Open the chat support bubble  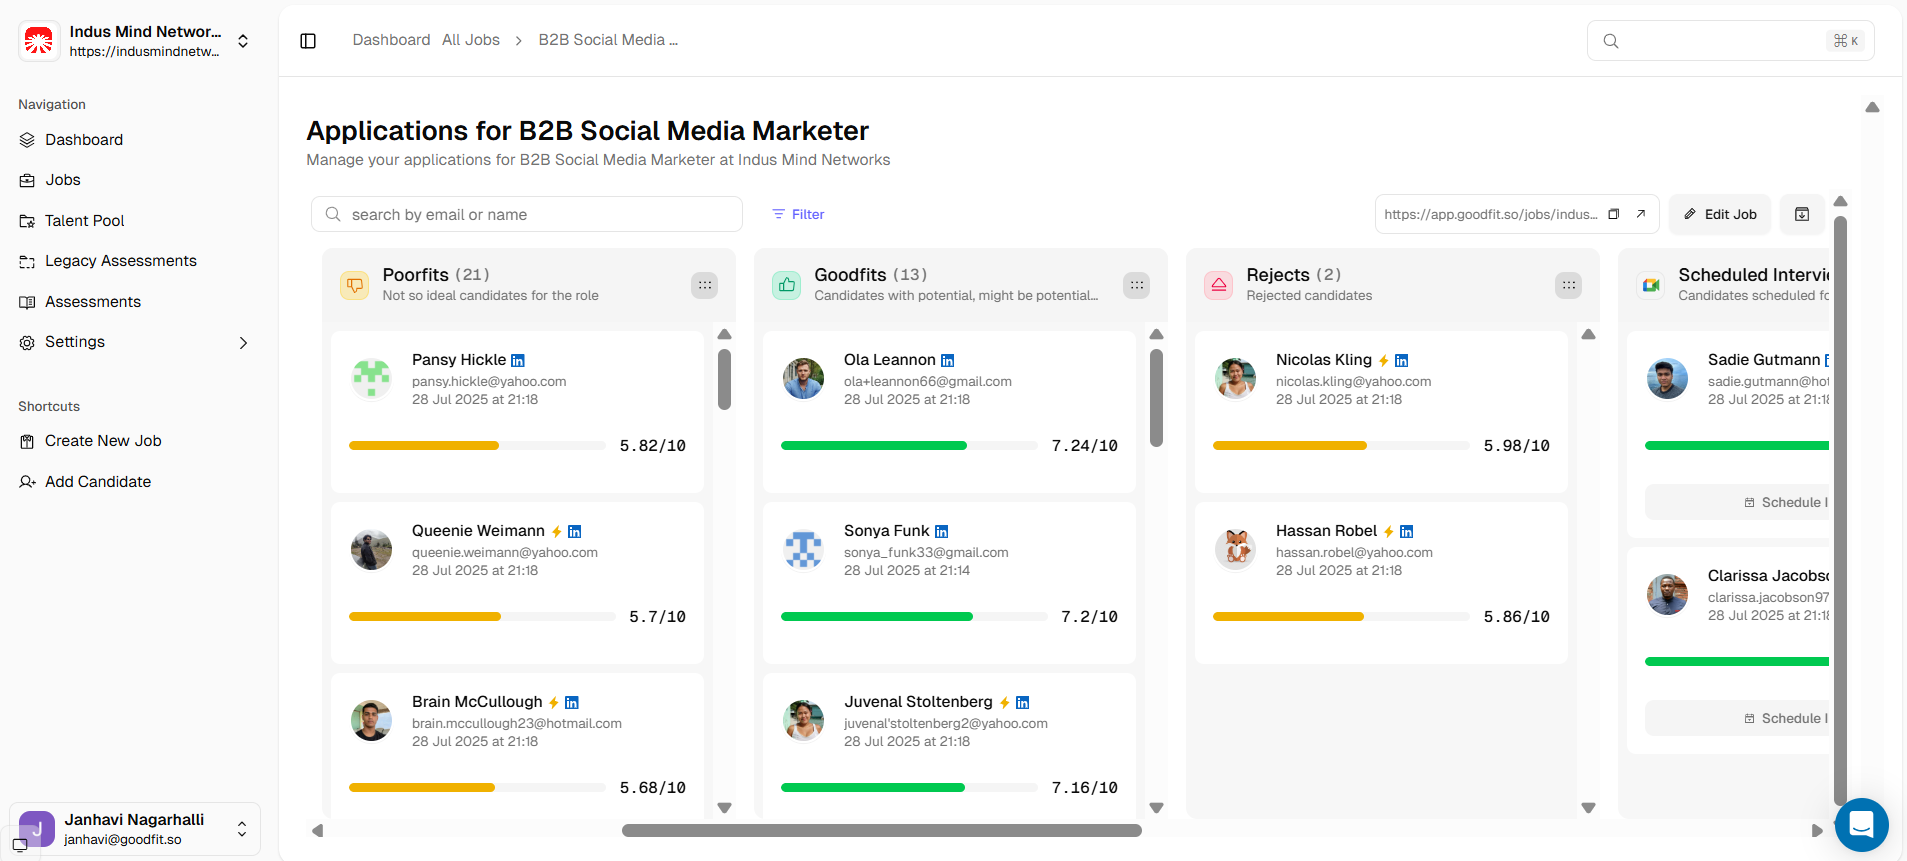click(1861, 824)
